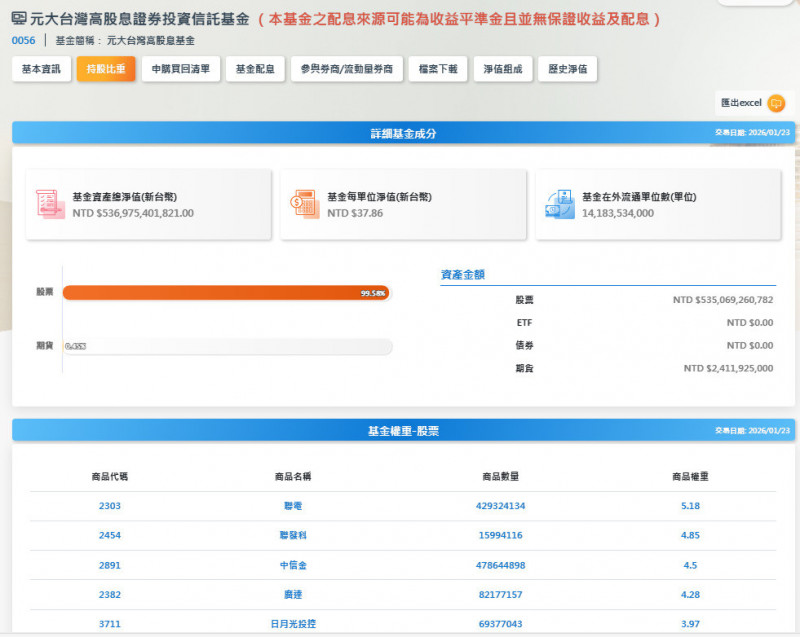Image resolution: width=800 pixels, height=637 pixels.
Task: Click the 0056 fund code link
Action: click(x=23, y=40)
